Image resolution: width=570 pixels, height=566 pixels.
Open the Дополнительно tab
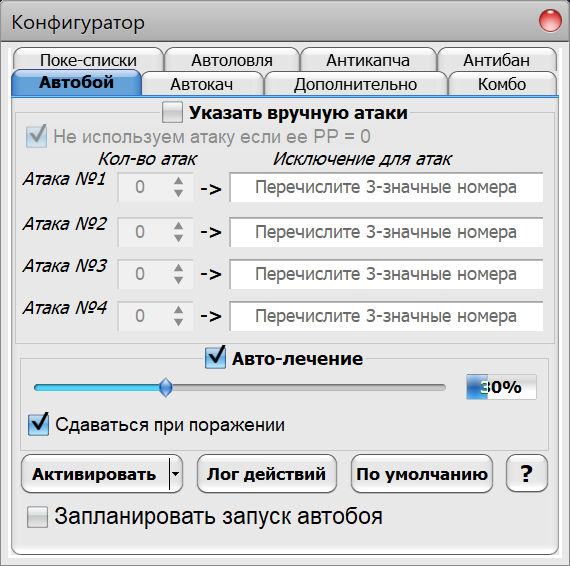(356, 84)
